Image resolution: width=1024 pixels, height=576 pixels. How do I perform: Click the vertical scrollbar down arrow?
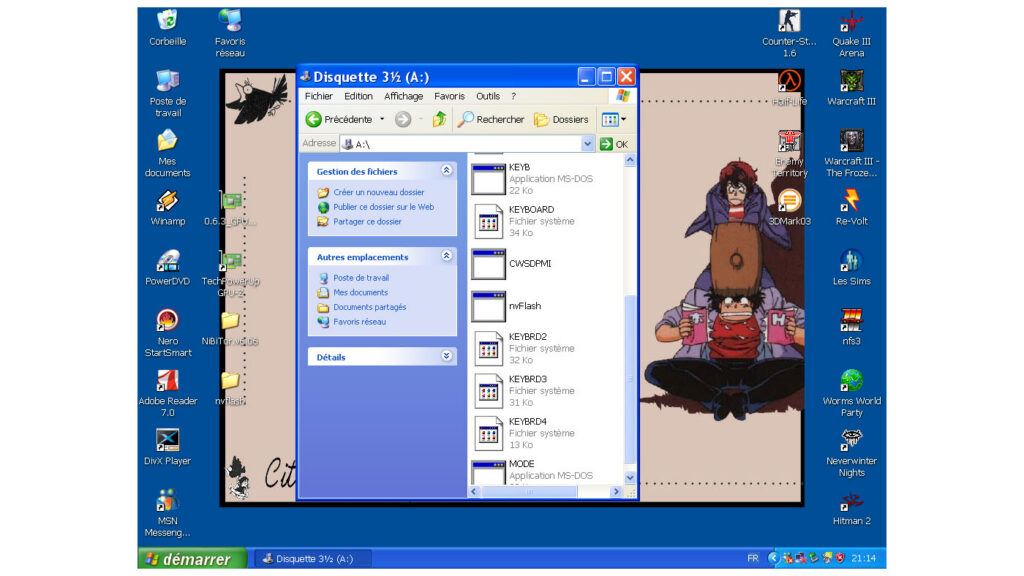coord(630,478)
